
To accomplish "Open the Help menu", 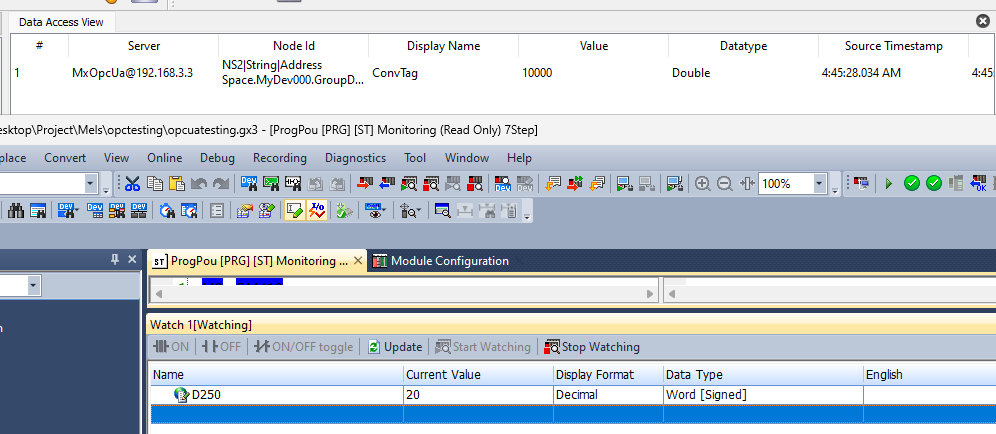I will (x=519, y=158).
